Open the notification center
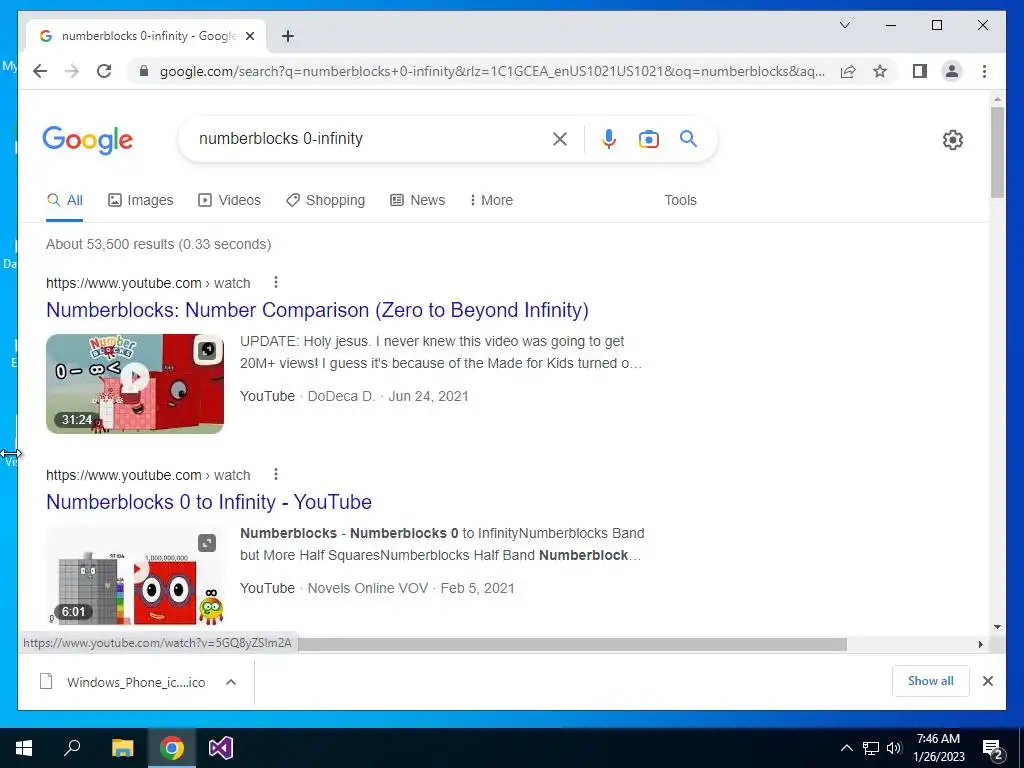The width and height of the screenshot is (1024, 768). click(993, 749)
